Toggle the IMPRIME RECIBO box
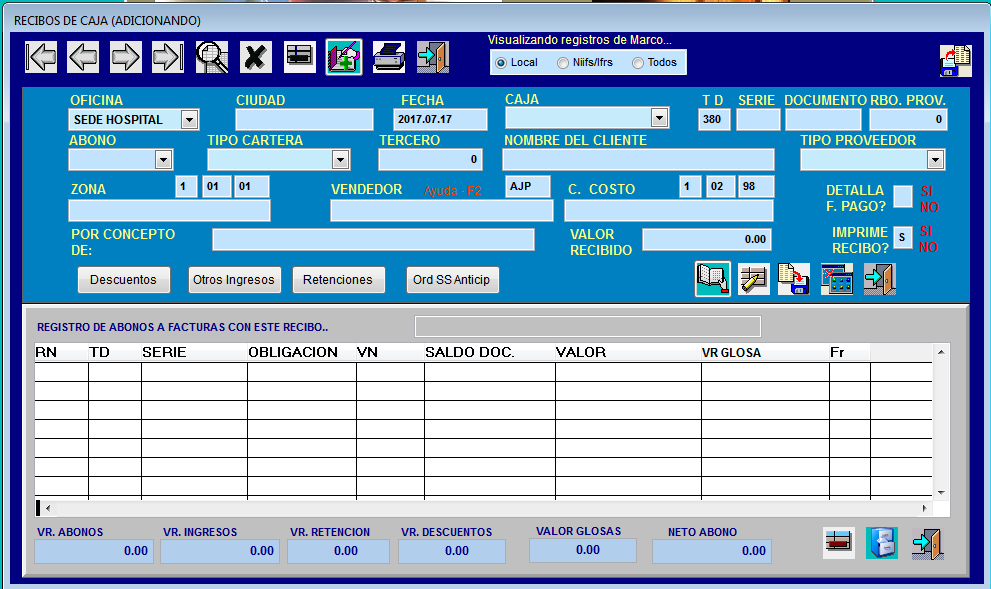The width and height of the screenshot is (991, 589). (x=903, y=238)
